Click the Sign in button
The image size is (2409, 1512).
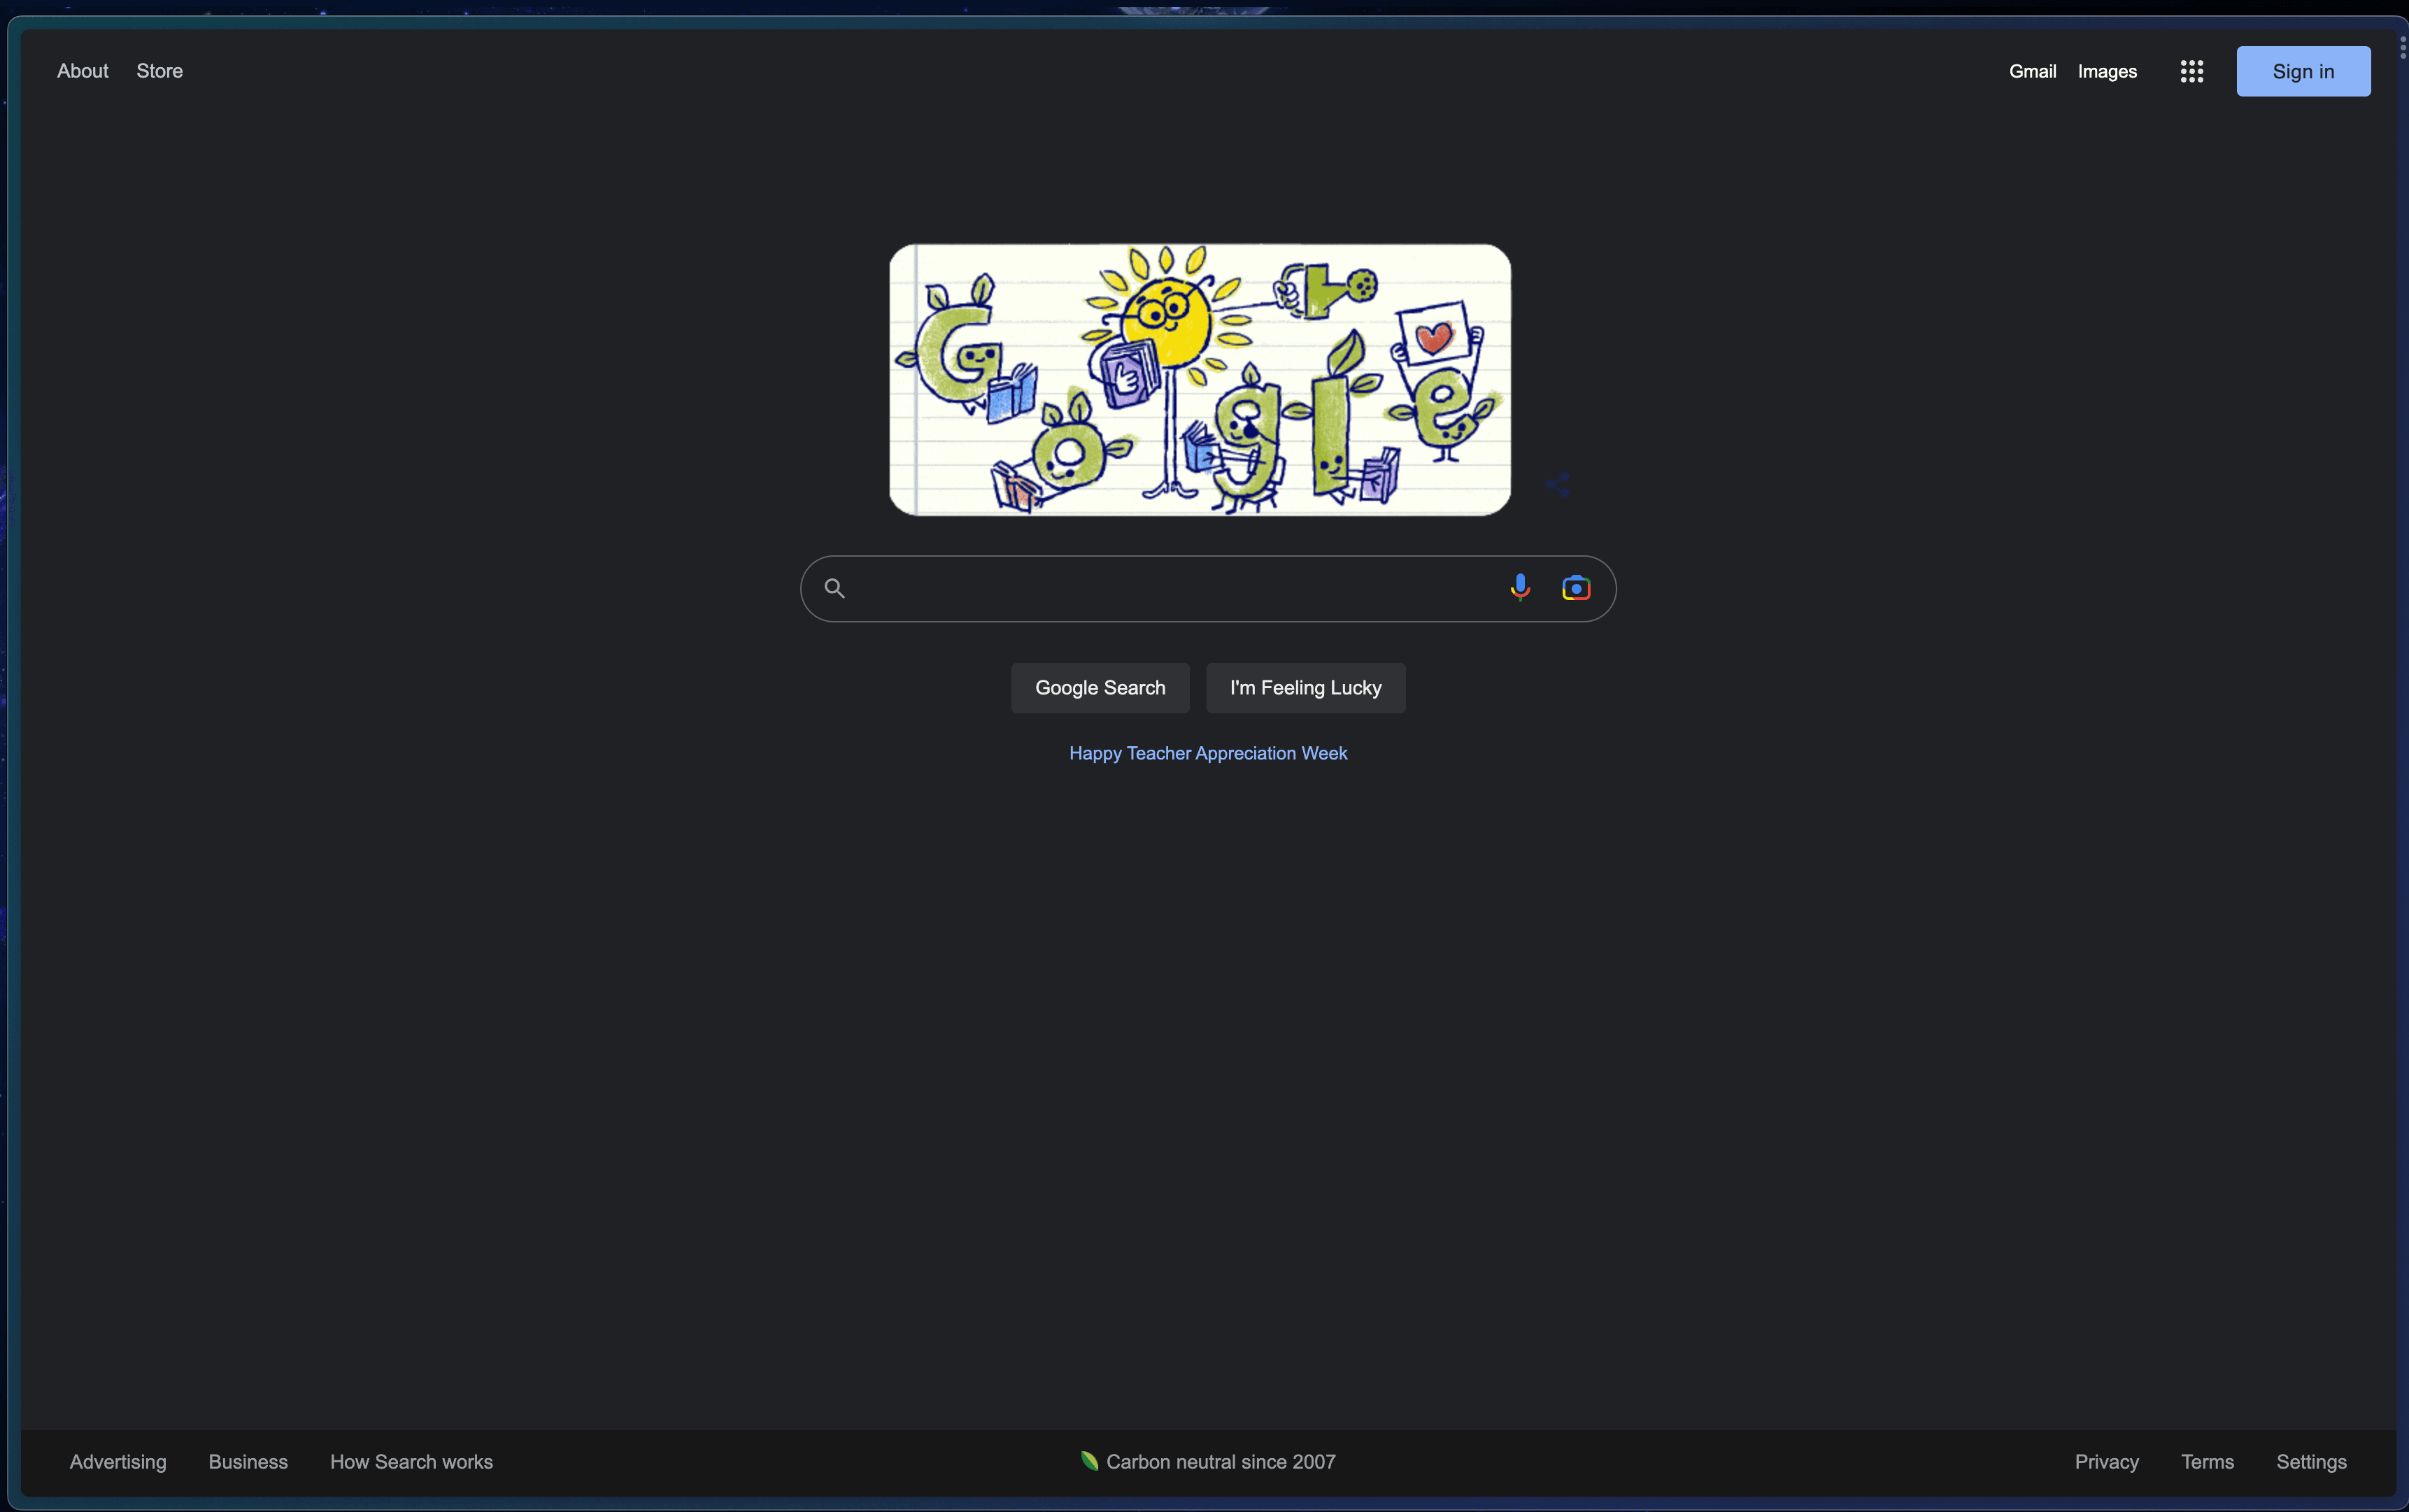(2303, 71)
